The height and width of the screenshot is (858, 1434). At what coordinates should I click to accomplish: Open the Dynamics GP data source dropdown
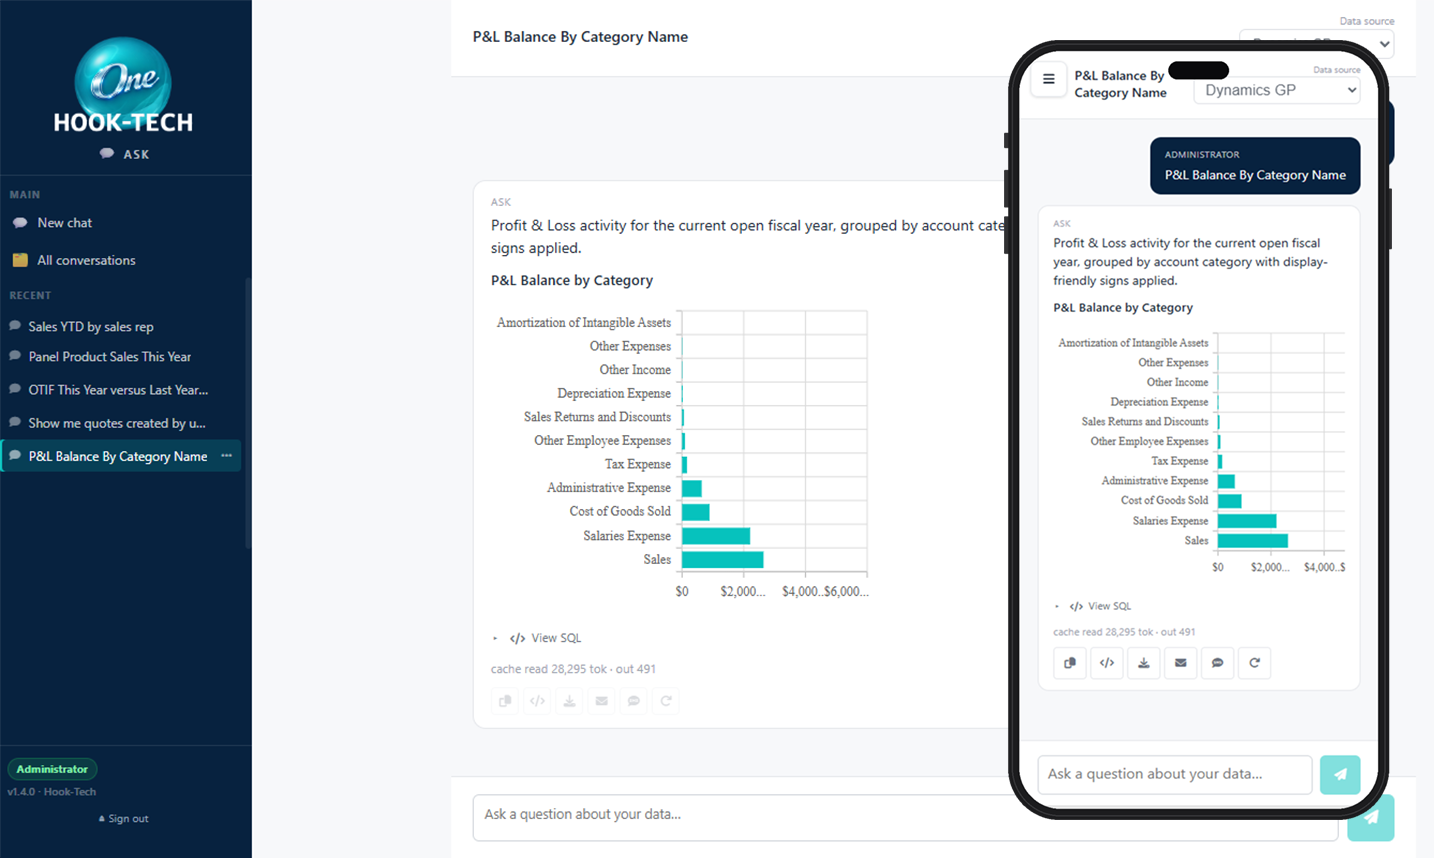click(x=1277, y=90)
